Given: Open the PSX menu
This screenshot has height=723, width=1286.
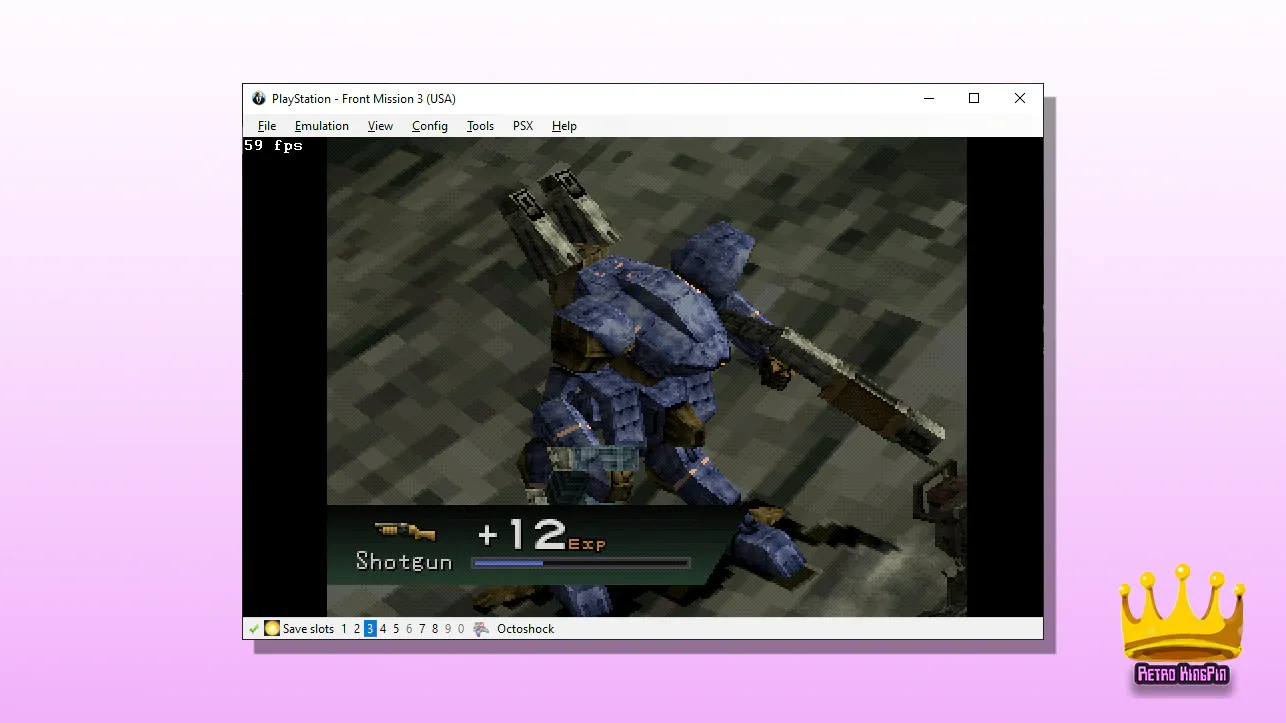Looking at the screenshot, I should (x=523, y=126).
